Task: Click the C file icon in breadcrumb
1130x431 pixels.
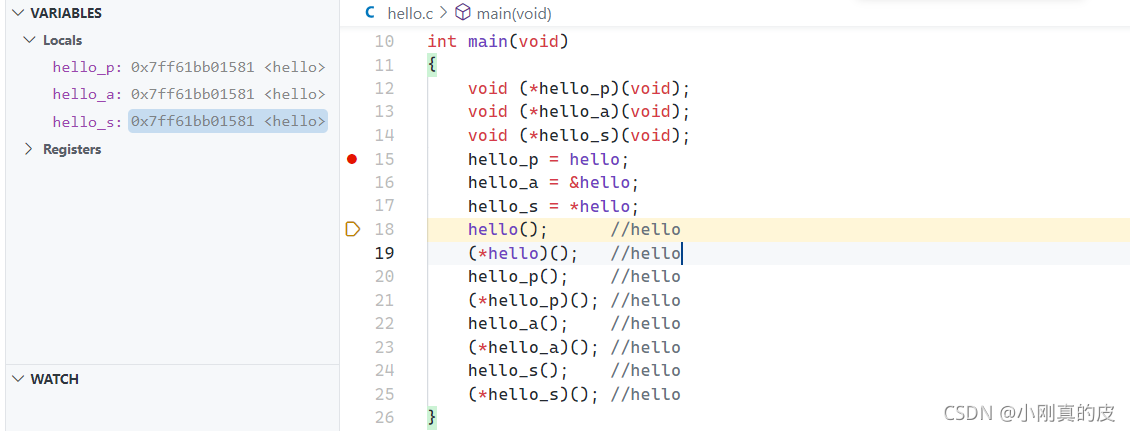Action: (370, 12)
